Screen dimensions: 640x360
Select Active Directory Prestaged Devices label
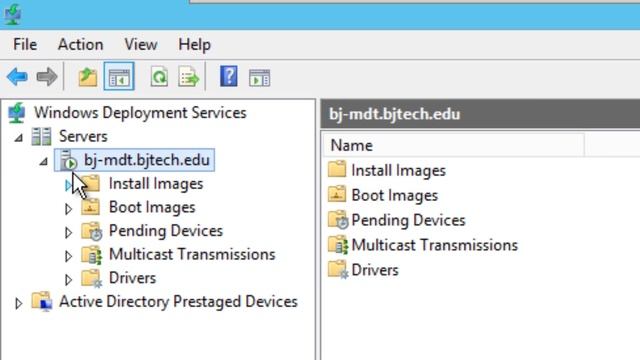(178, 302)
